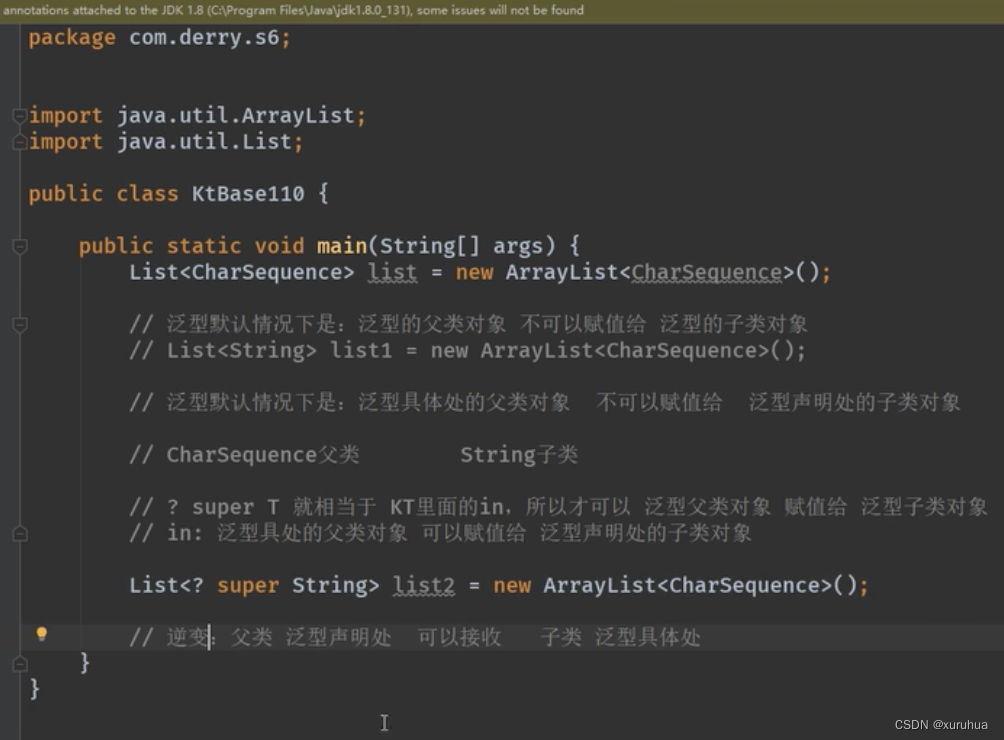Click 'List<CharSequence>' type in first declaration
This screenshot has width=1004, height=740.
241,272
